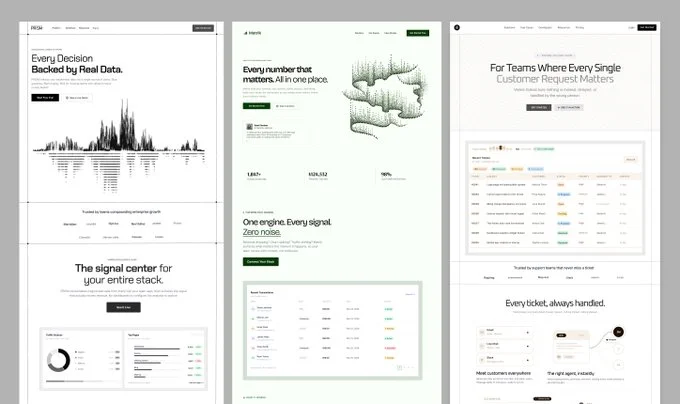
Task: Click the round black node in the routing diagram
Action: (619, 332)
